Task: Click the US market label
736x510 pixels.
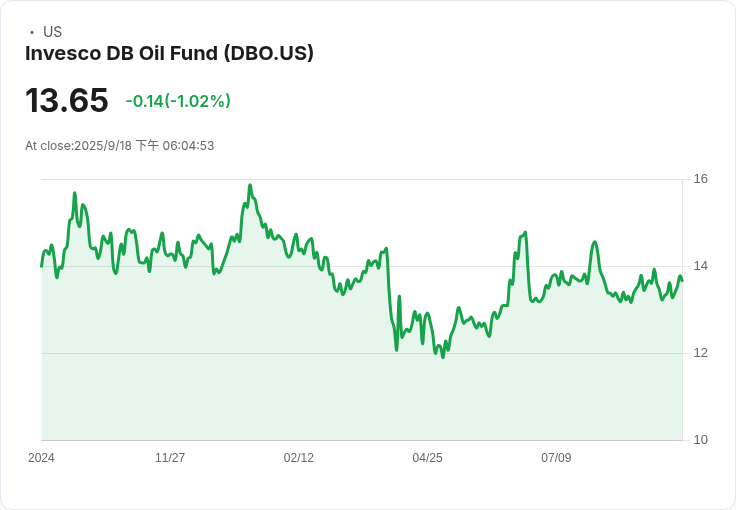Action: [x=52, y=32]
